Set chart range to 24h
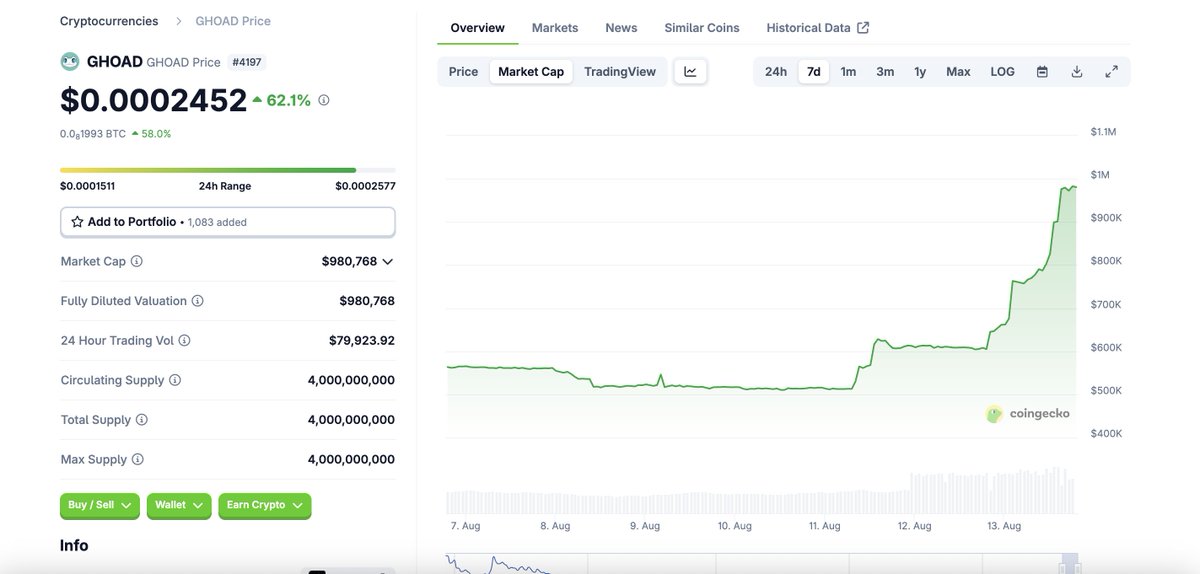Screen dimensions: 1200x574 pos(776,72)
